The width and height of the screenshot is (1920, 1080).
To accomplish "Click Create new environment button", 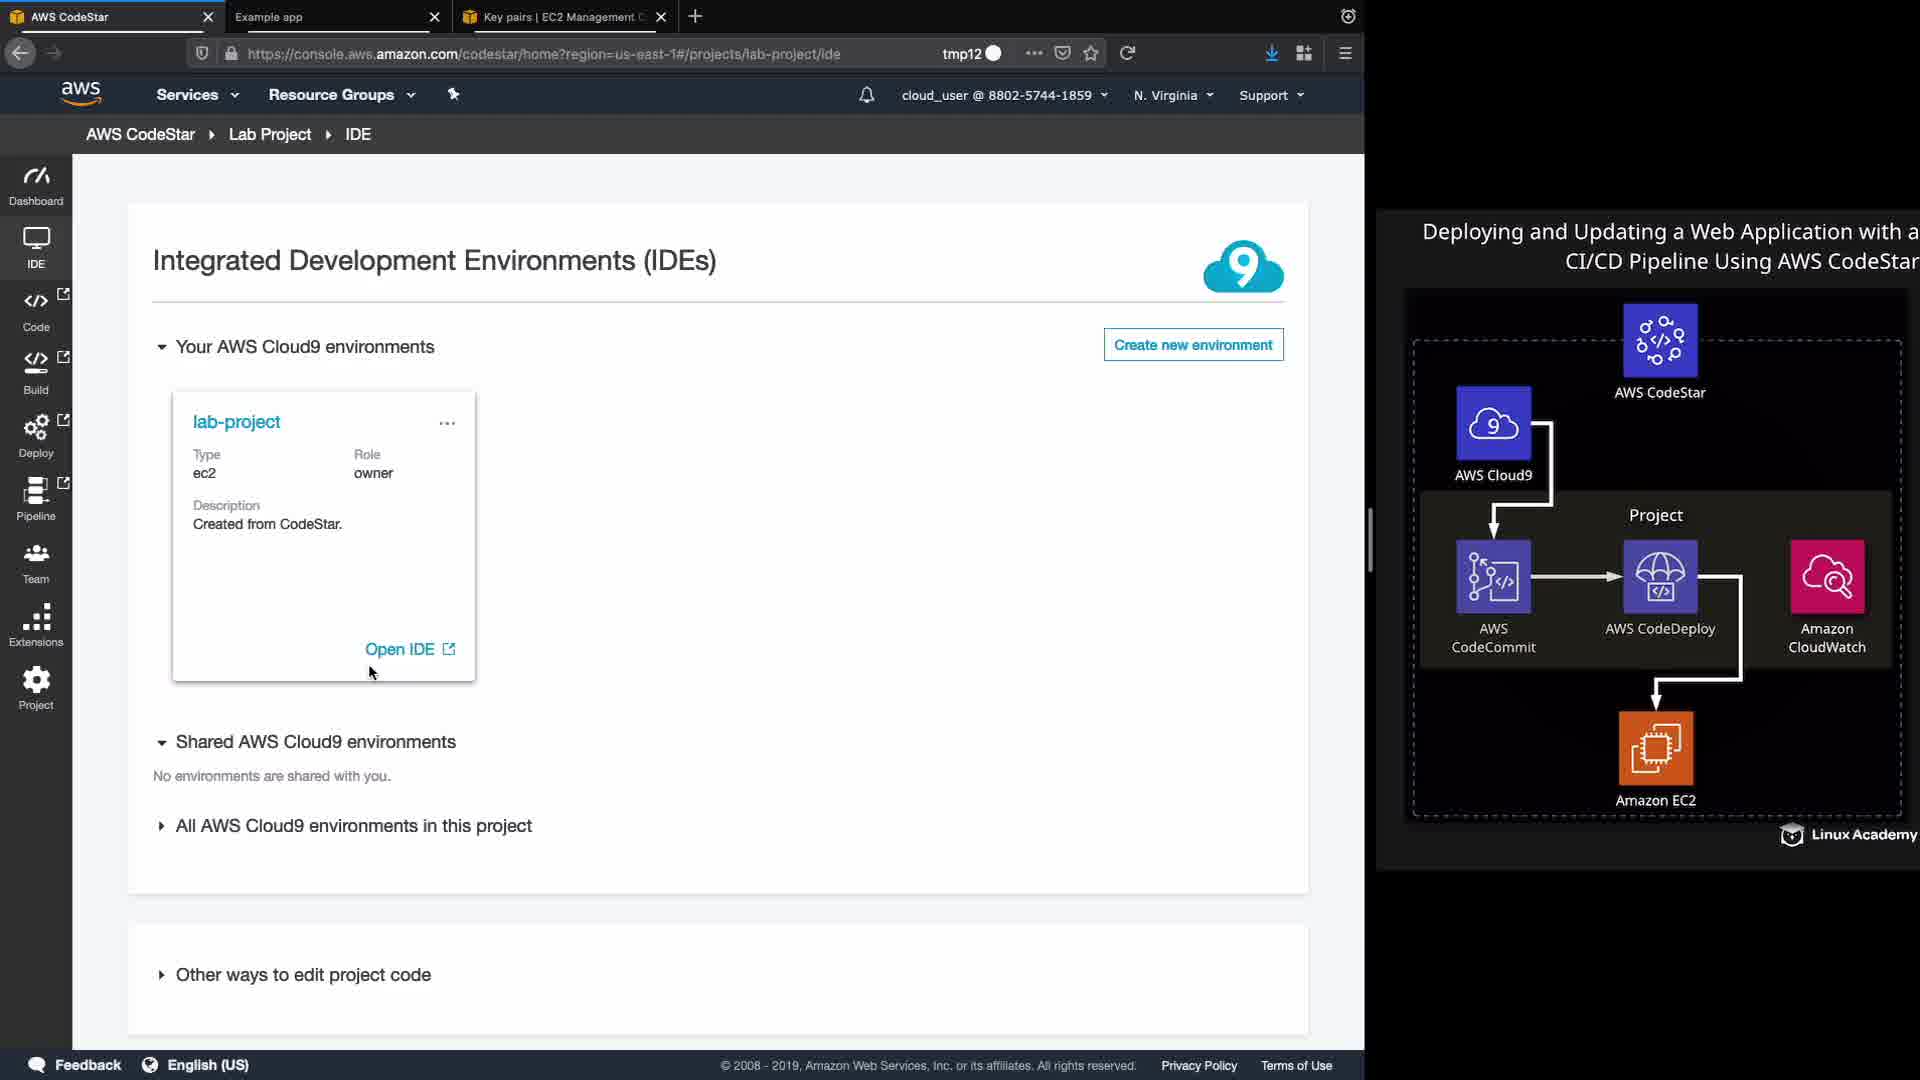I will [x=1193, y=345].
